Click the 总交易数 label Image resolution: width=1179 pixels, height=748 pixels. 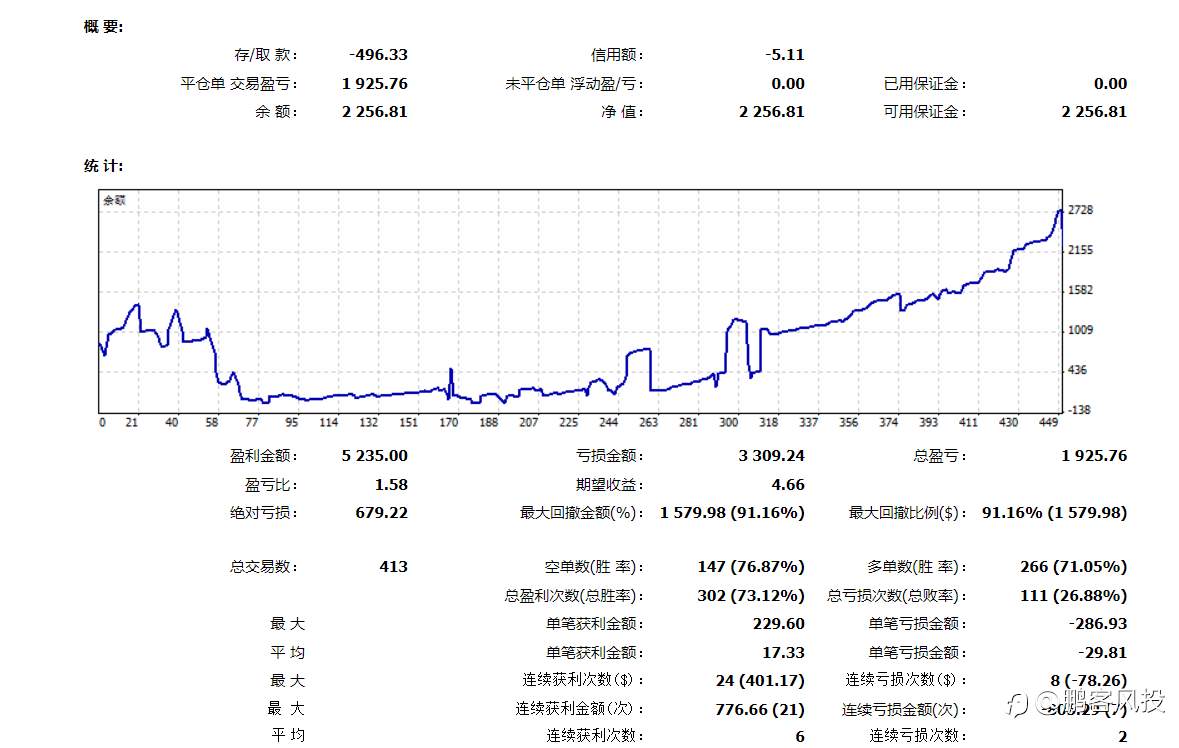click(264, 567)
